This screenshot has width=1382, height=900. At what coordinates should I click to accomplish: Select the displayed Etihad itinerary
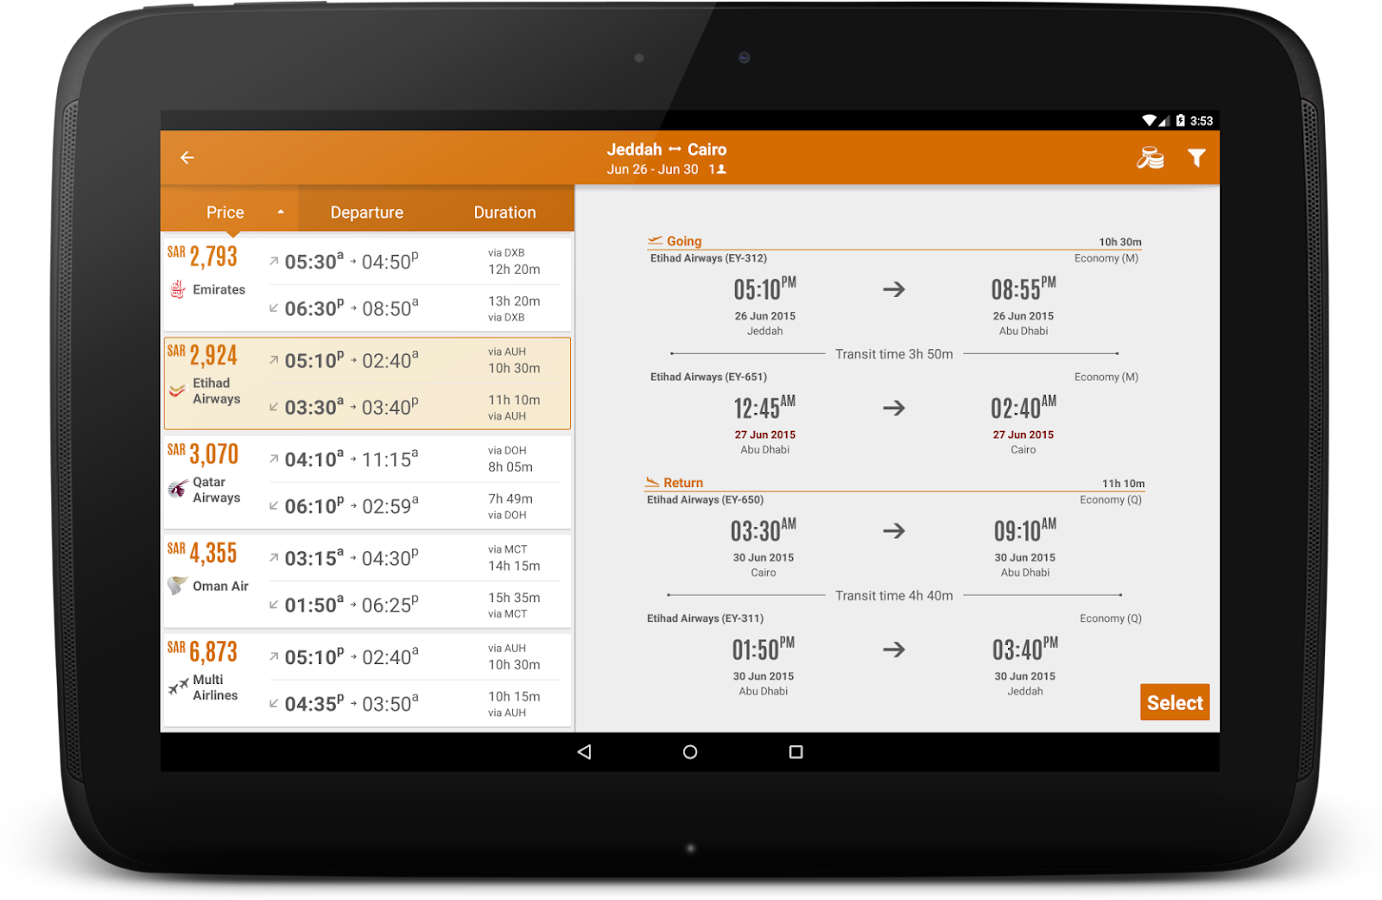point(1175,702)
